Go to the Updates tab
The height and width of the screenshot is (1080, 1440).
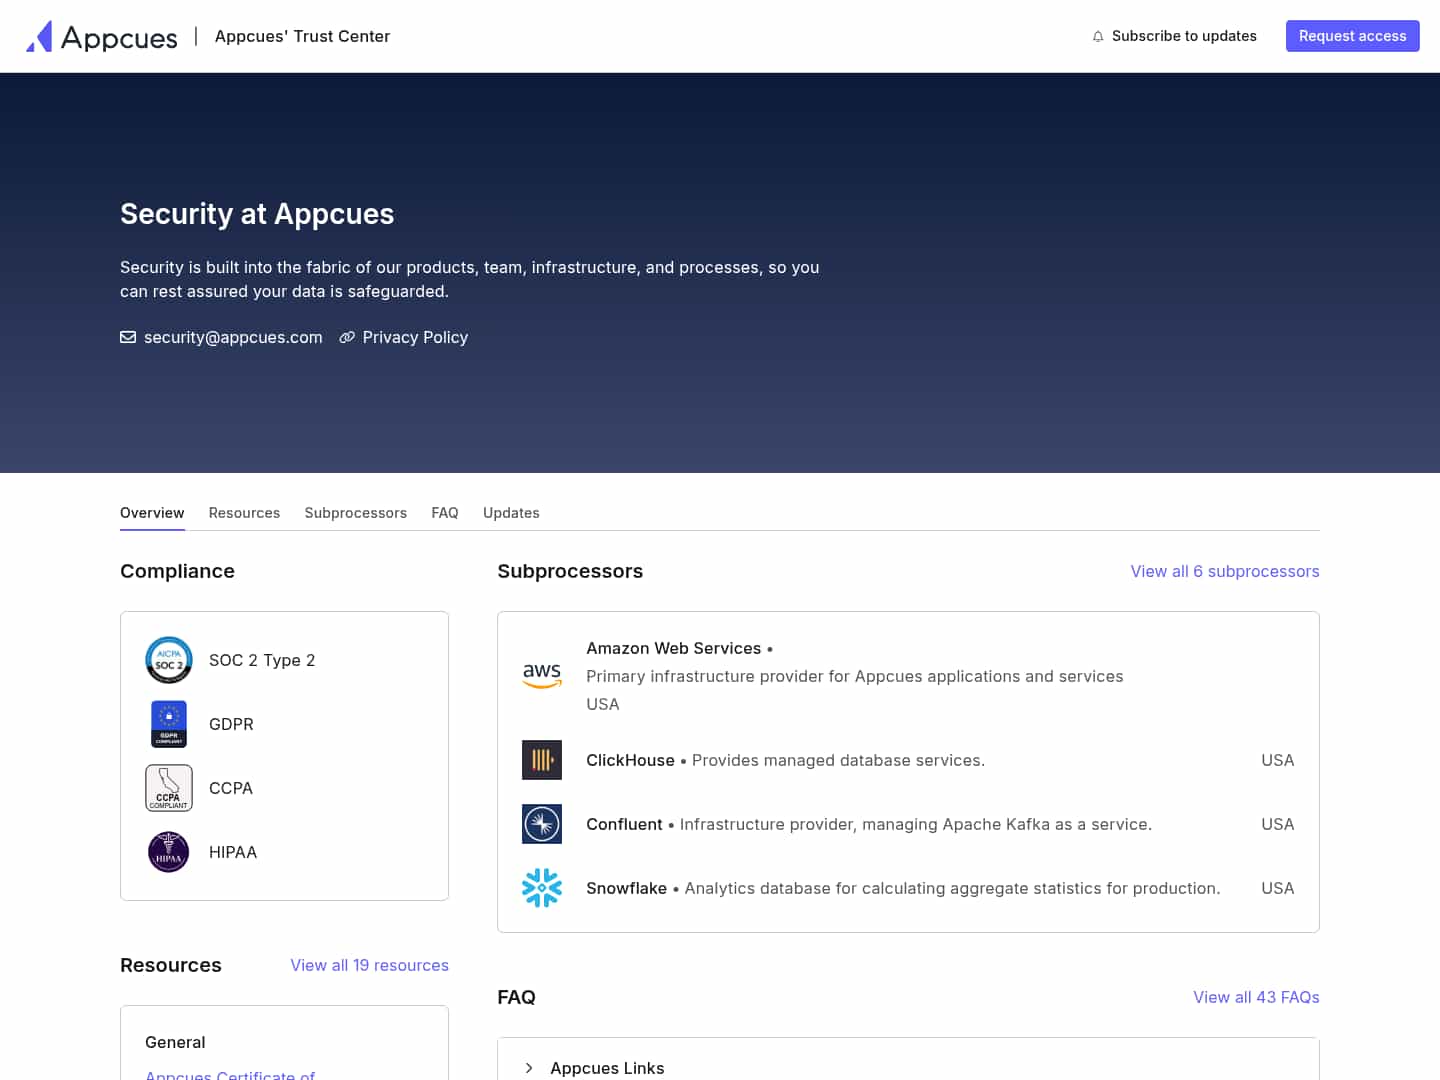[511, 513]
